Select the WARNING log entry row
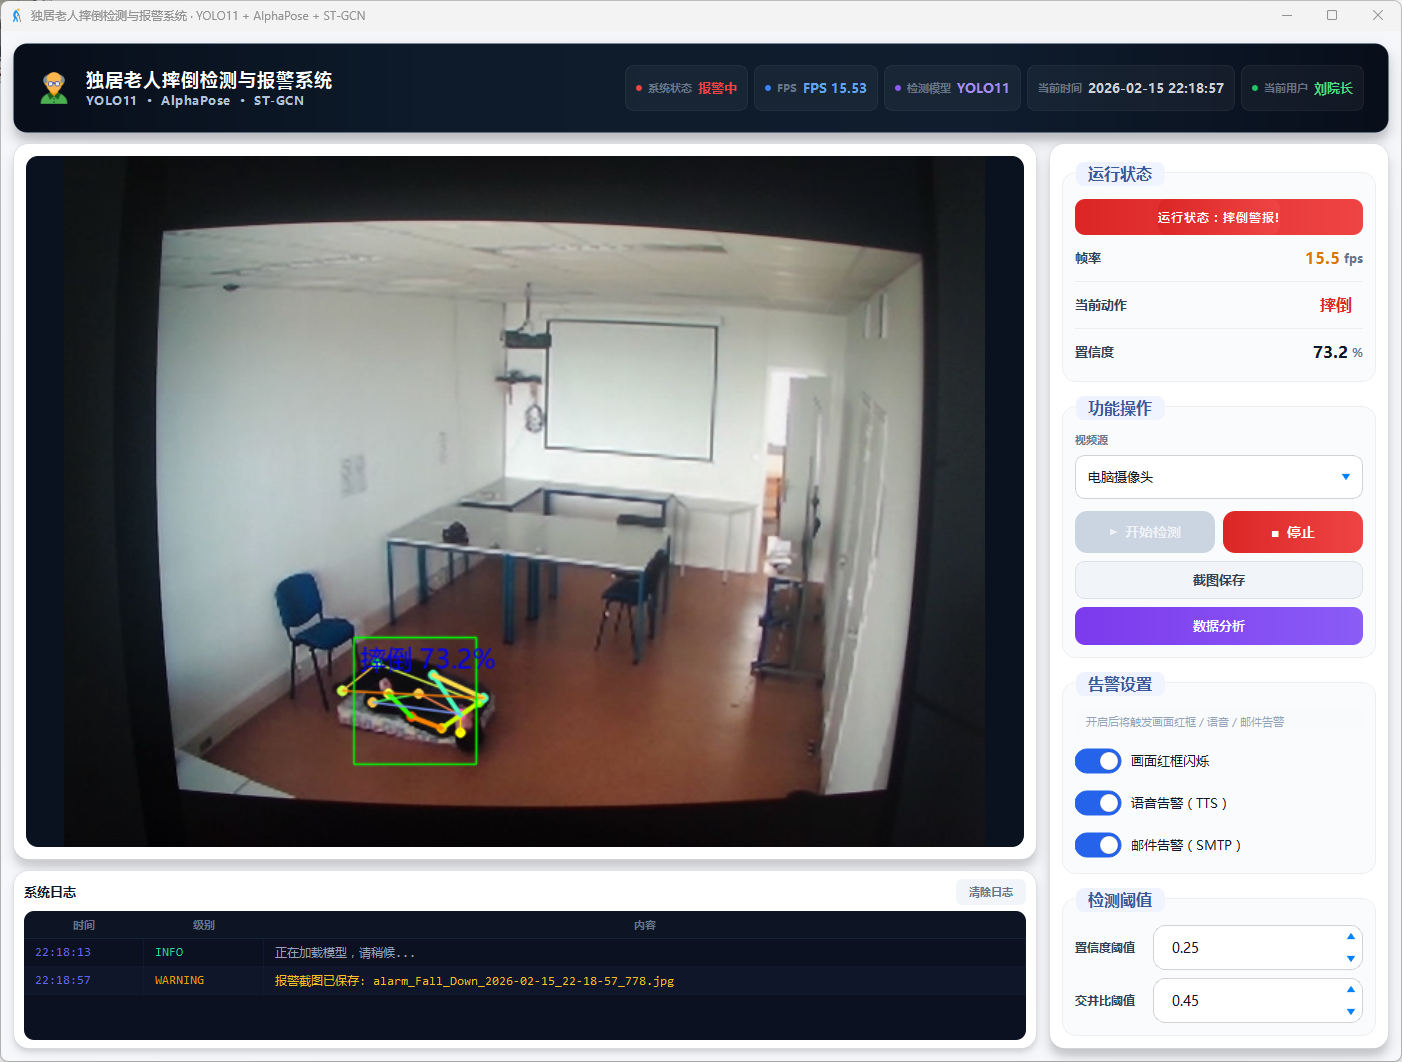The width and height of the screenshot is (1402, 1062). 524,981
